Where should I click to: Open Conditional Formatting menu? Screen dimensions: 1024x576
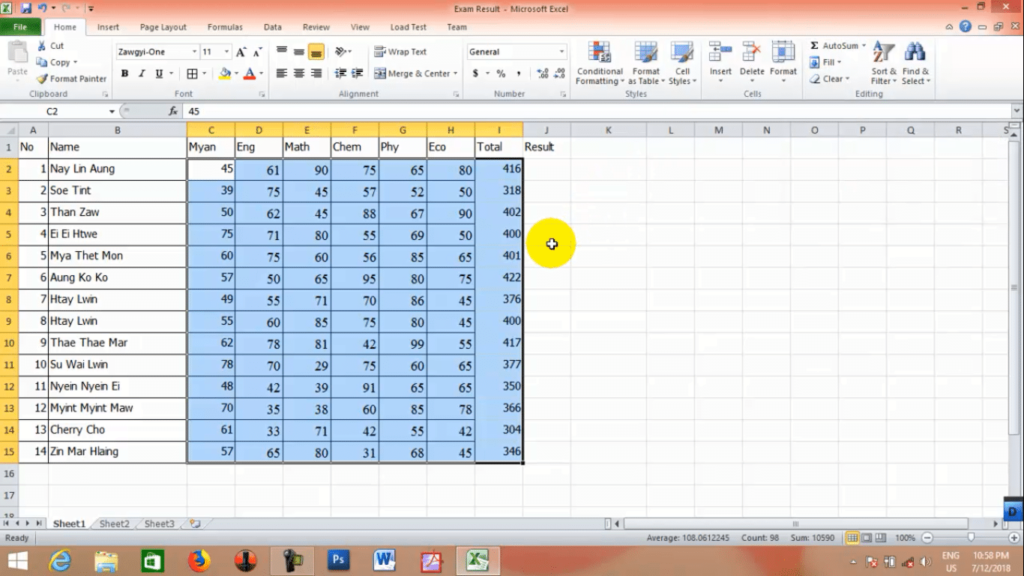click(x=599, y=63)
